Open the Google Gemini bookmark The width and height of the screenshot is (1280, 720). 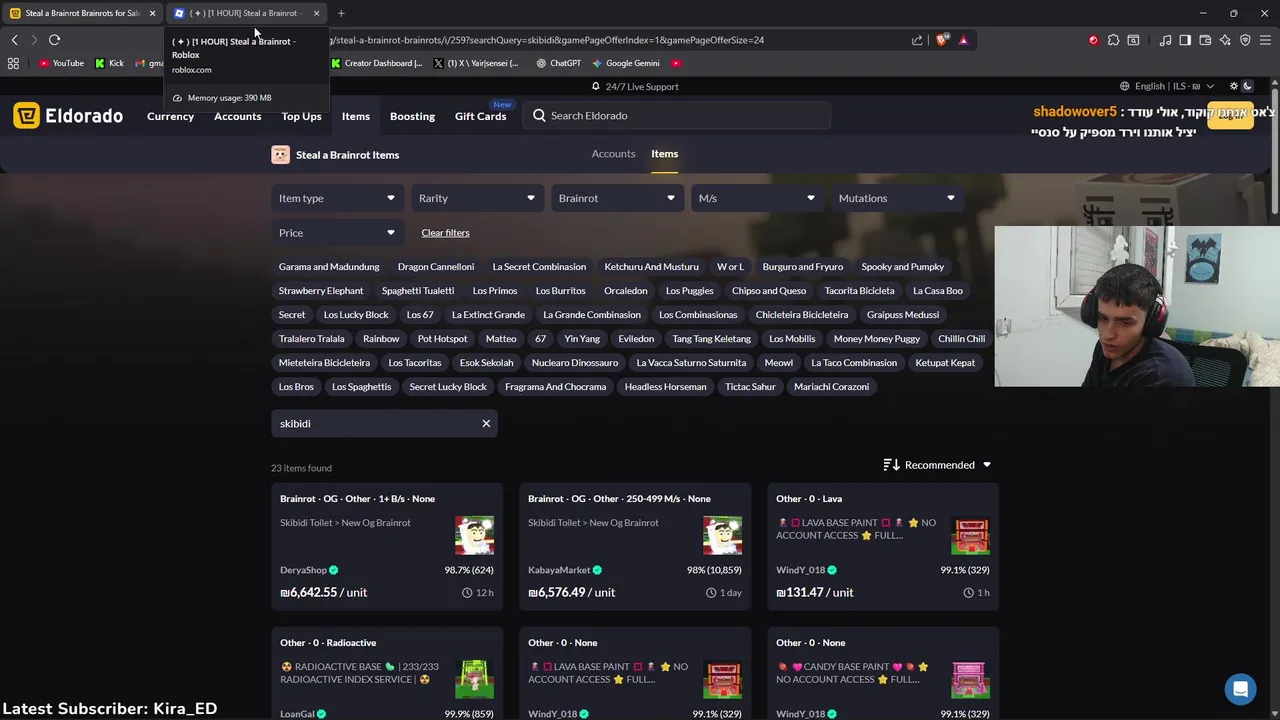pyautogui.click(x=625, y=63)
